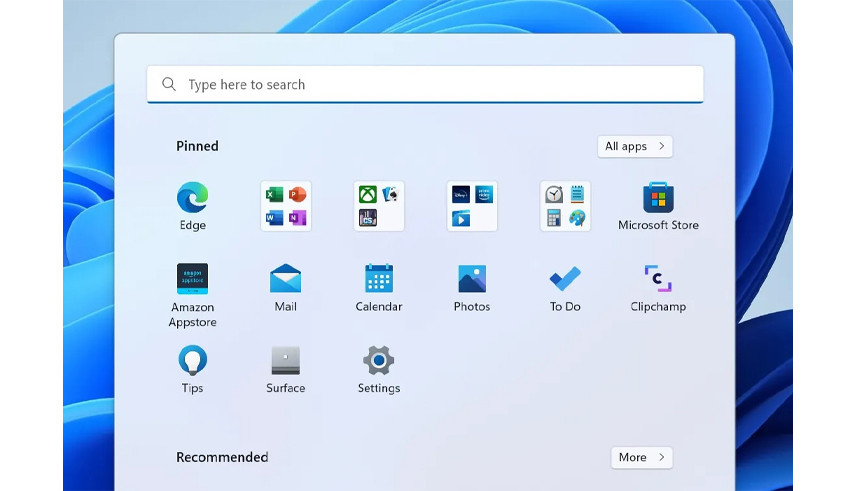
Task: Open the games folder with Xbox
Action: 378,206
